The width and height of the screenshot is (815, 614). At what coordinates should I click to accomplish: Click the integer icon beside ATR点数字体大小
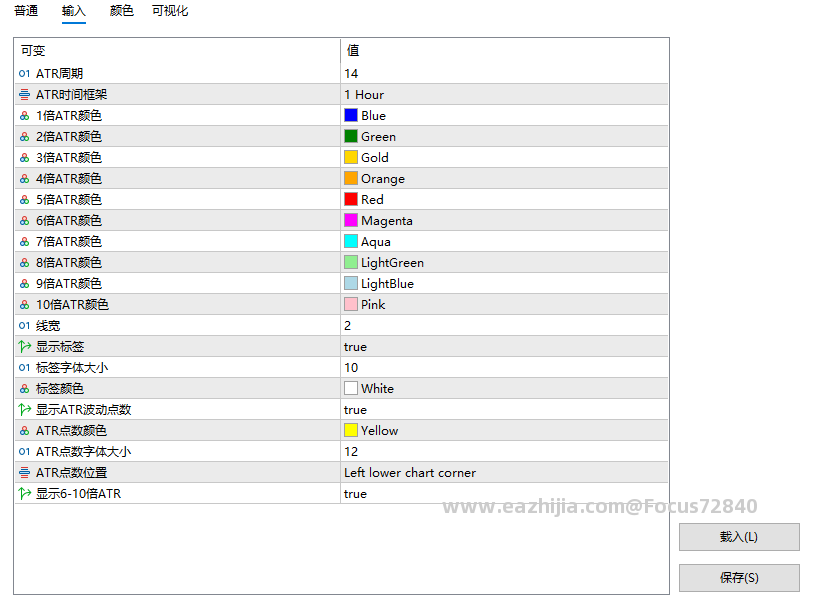24,452
